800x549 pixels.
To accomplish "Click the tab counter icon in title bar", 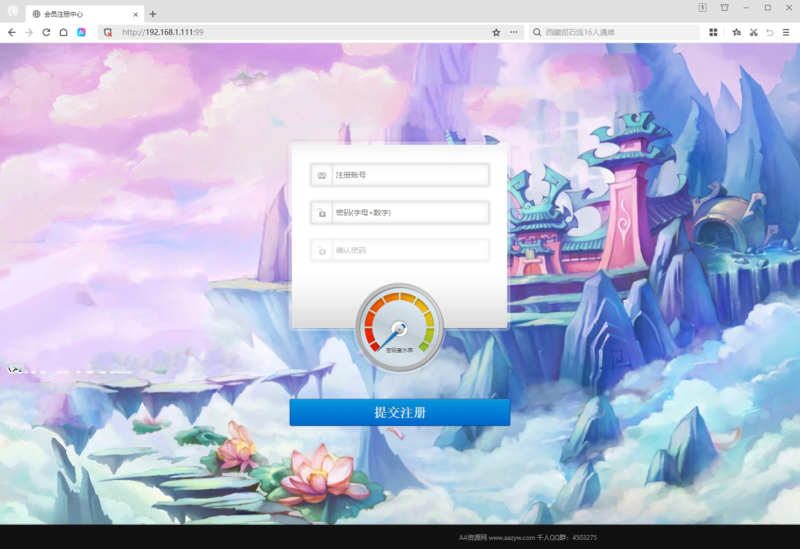I will 703,7.
